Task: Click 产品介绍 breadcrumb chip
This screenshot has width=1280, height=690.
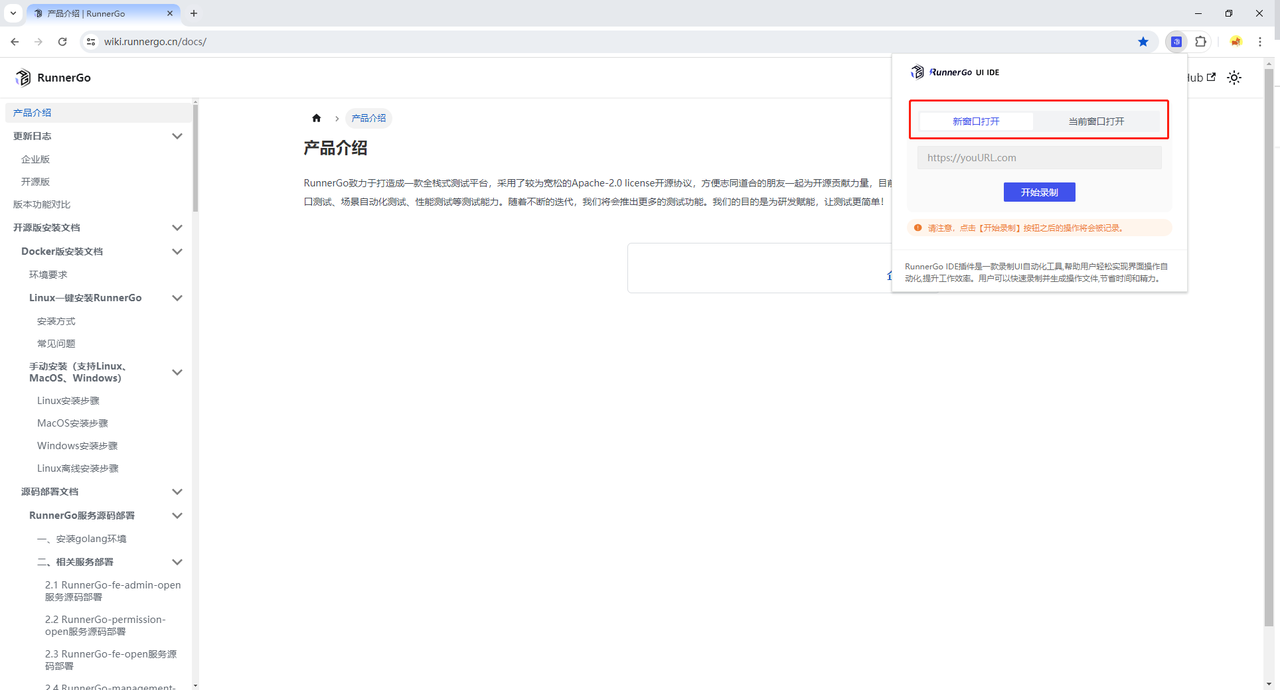Action: pos(369,118)
